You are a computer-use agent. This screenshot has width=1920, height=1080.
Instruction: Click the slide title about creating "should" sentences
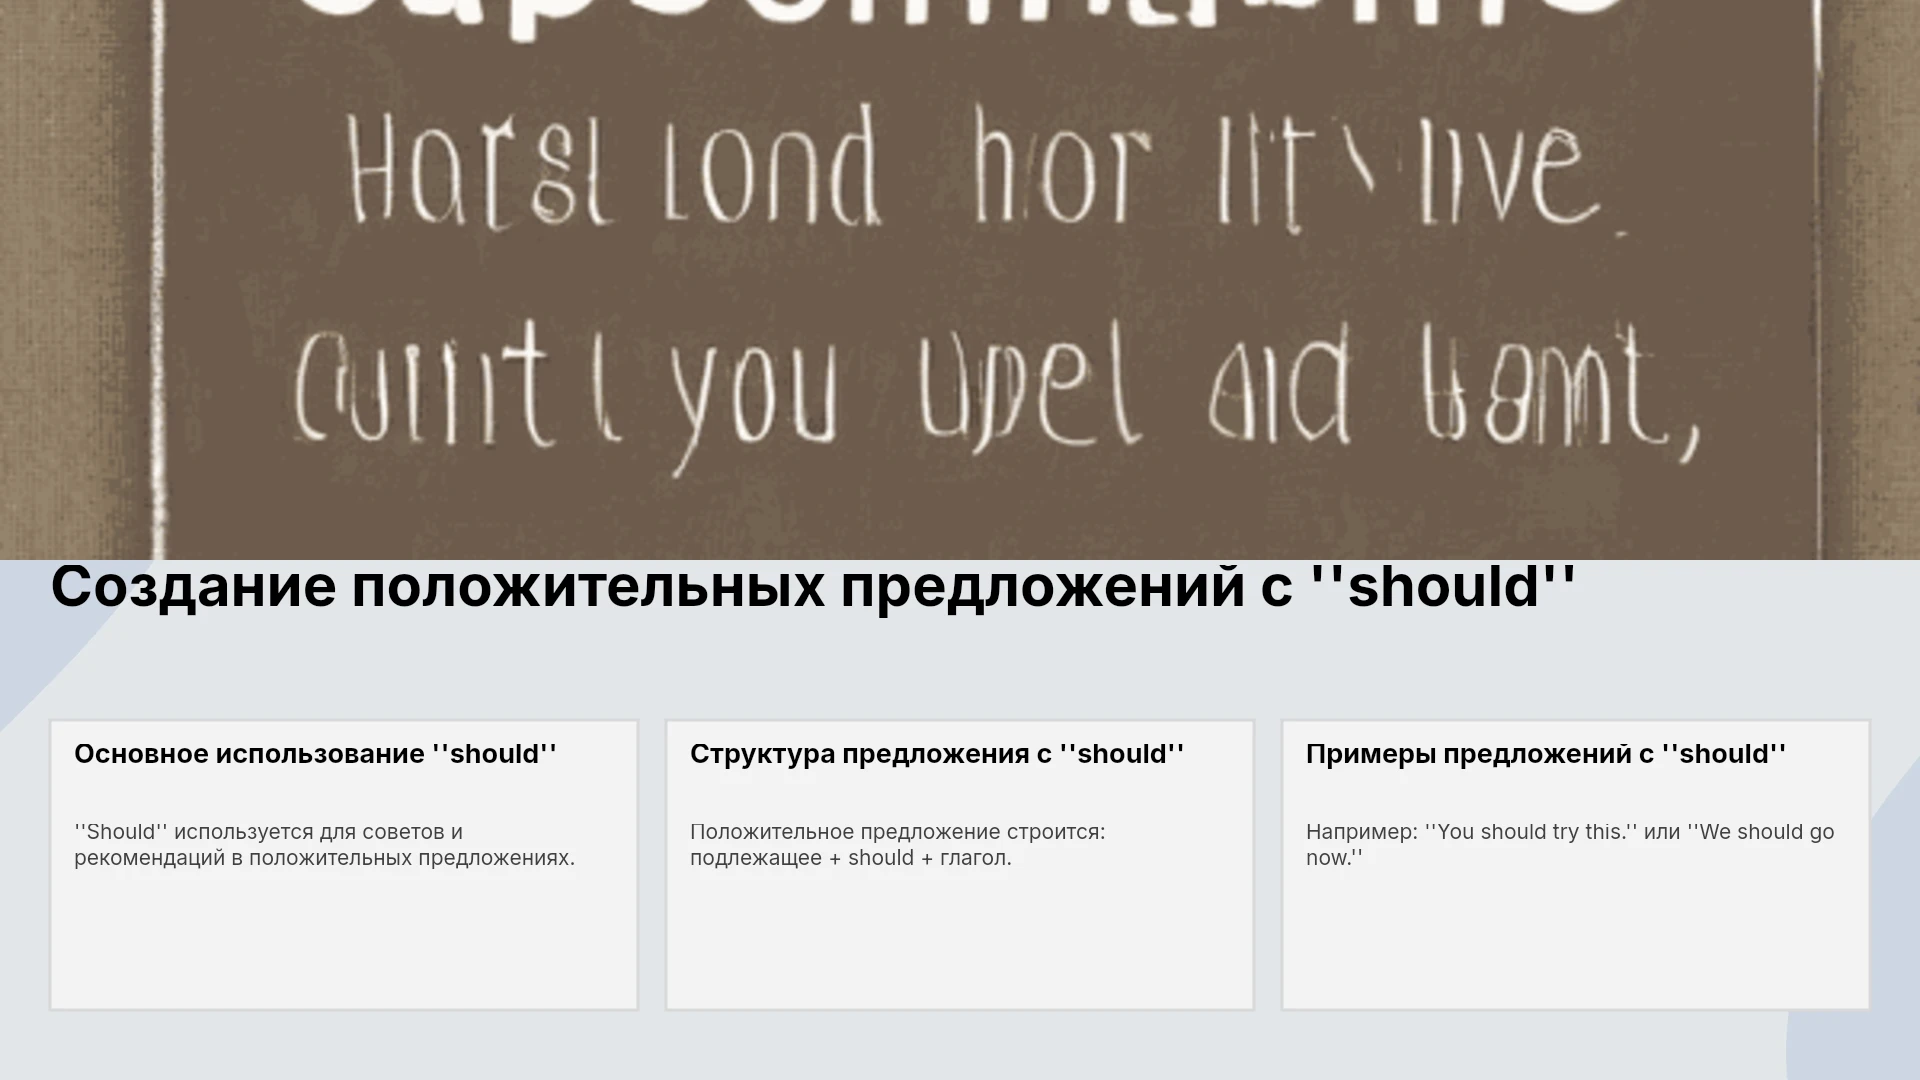(x=813, y=587)
